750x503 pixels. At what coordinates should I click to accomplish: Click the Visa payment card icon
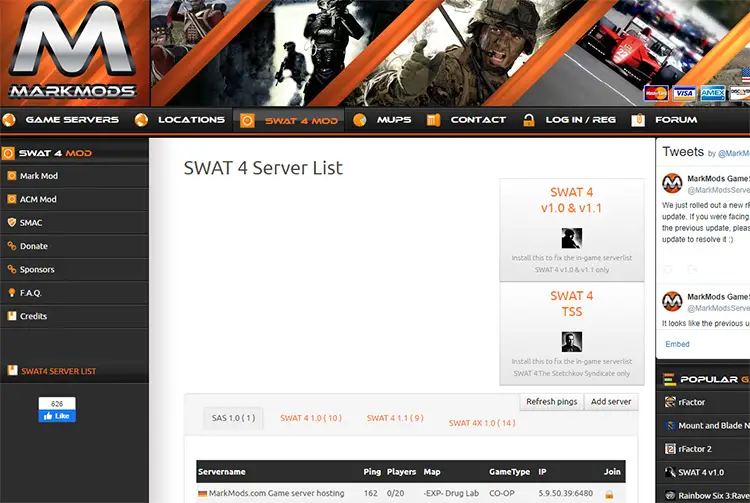pos(684,93)
